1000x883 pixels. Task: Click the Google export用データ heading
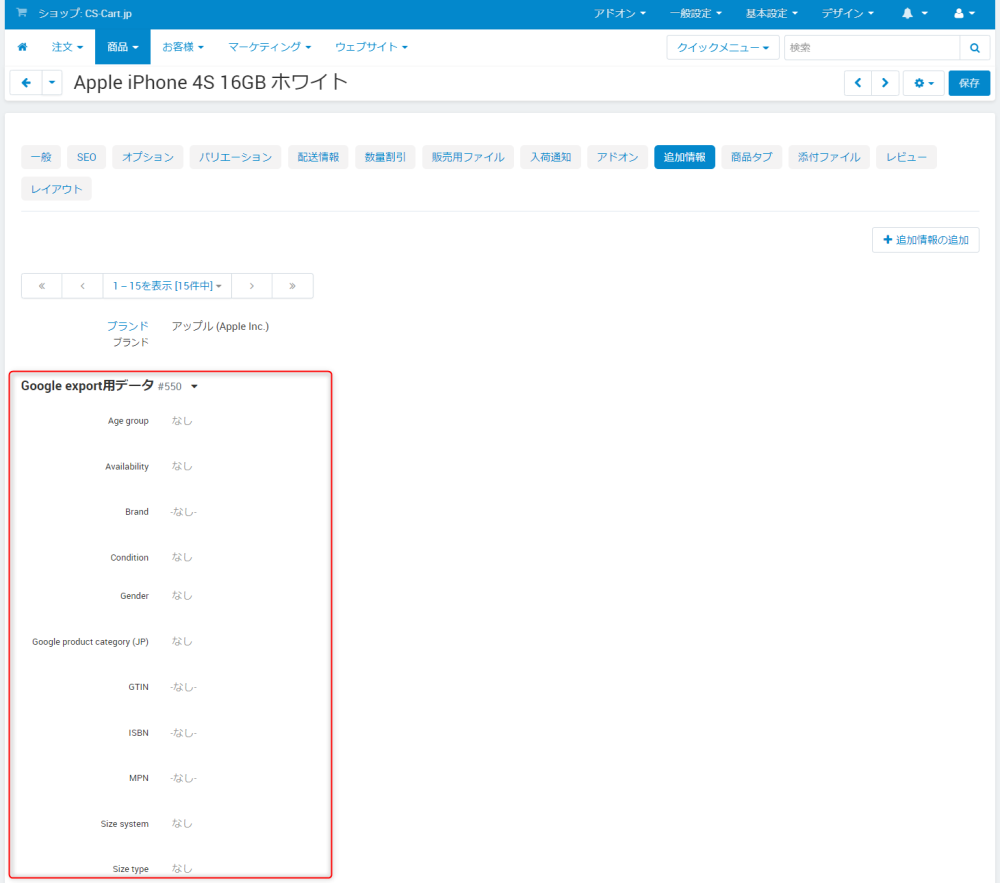click(87, 386)
